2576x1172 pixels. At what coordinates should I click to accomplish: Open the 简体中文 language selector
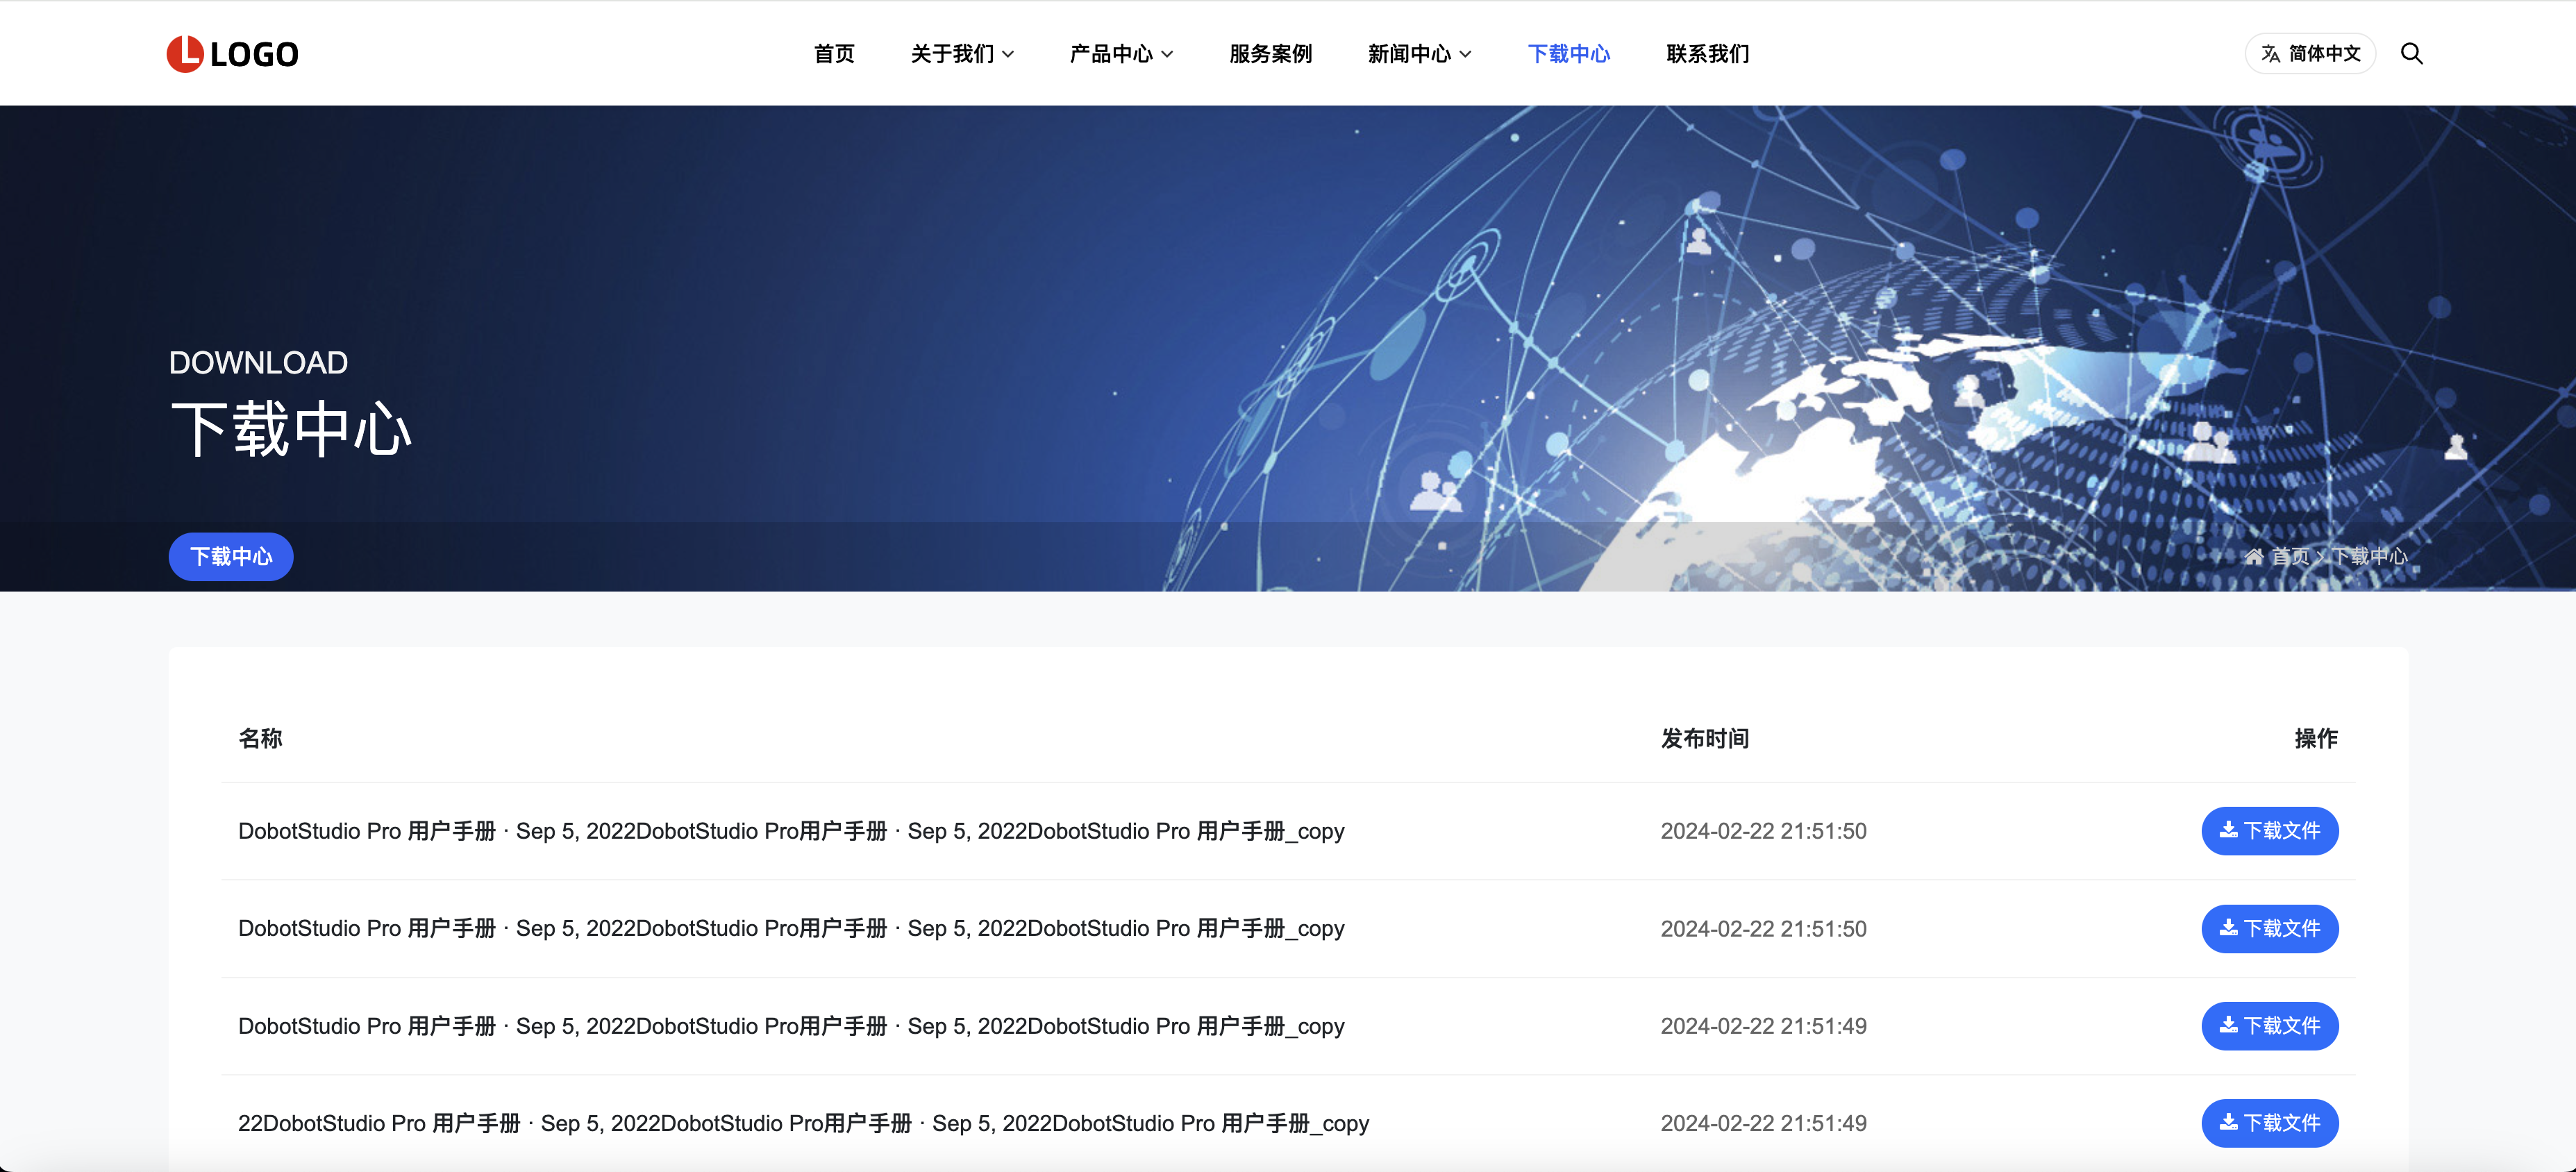pos(2323,54)
